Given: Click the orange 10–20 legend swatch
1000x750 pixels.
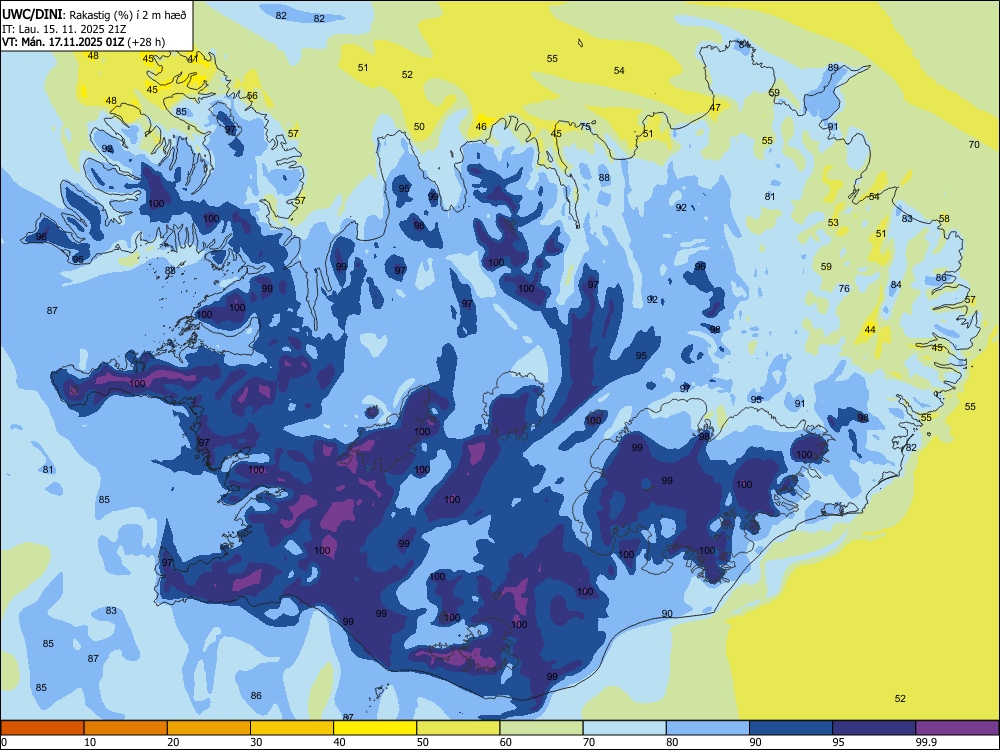Looking at the screenshot, I should [126, 728].
